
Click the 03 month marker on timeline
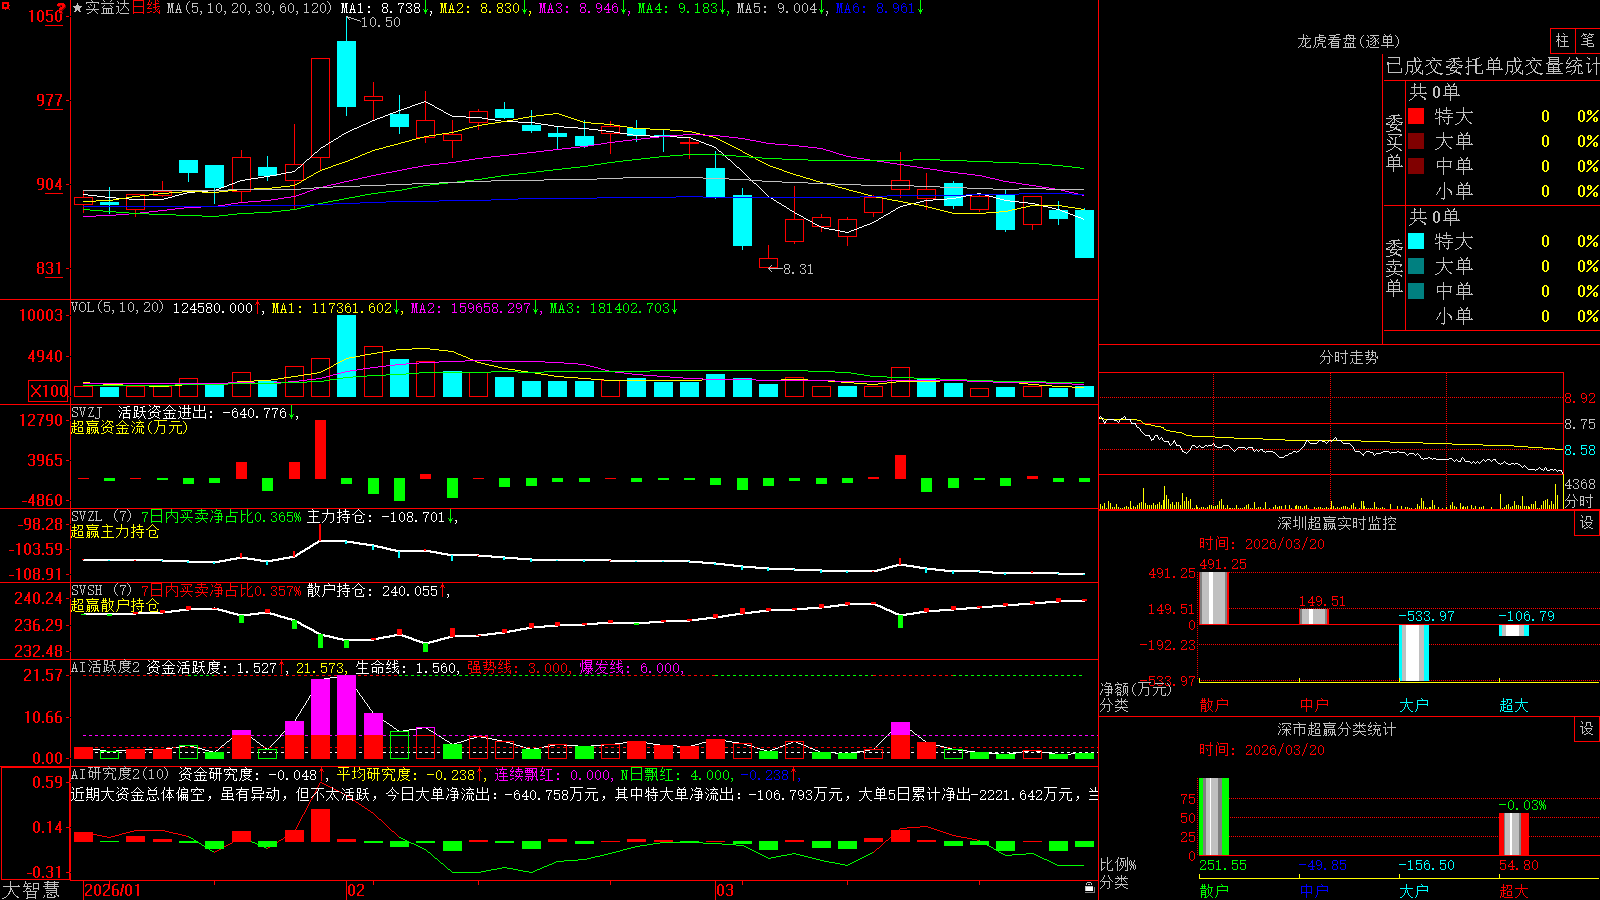coord(725,890)
